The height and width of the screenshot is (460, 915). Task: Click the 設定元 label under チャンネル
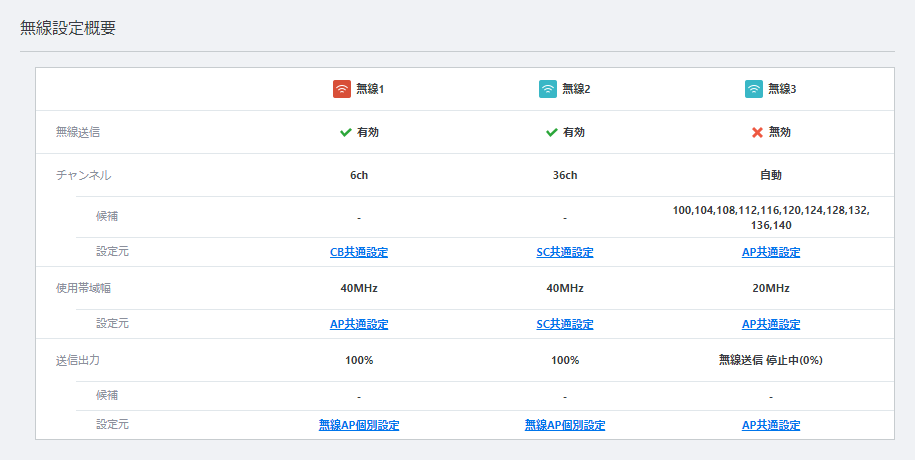point(112,252)
